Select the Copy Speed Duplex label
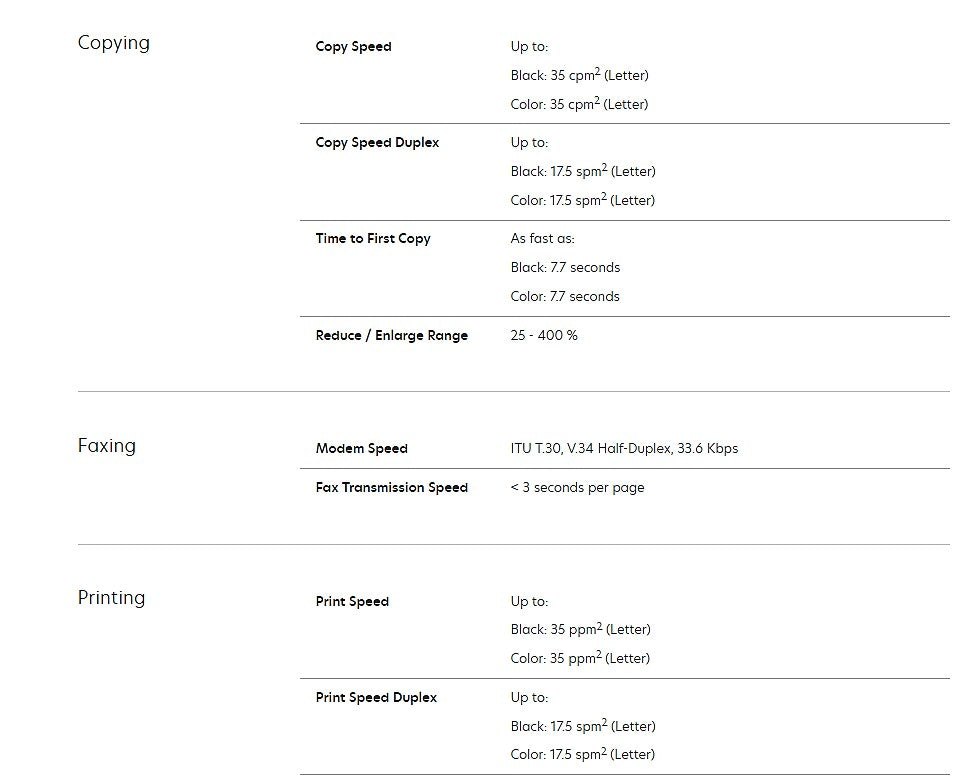Image resolution: width=966 pixels, height=777 pixels. tap(377, 143)
